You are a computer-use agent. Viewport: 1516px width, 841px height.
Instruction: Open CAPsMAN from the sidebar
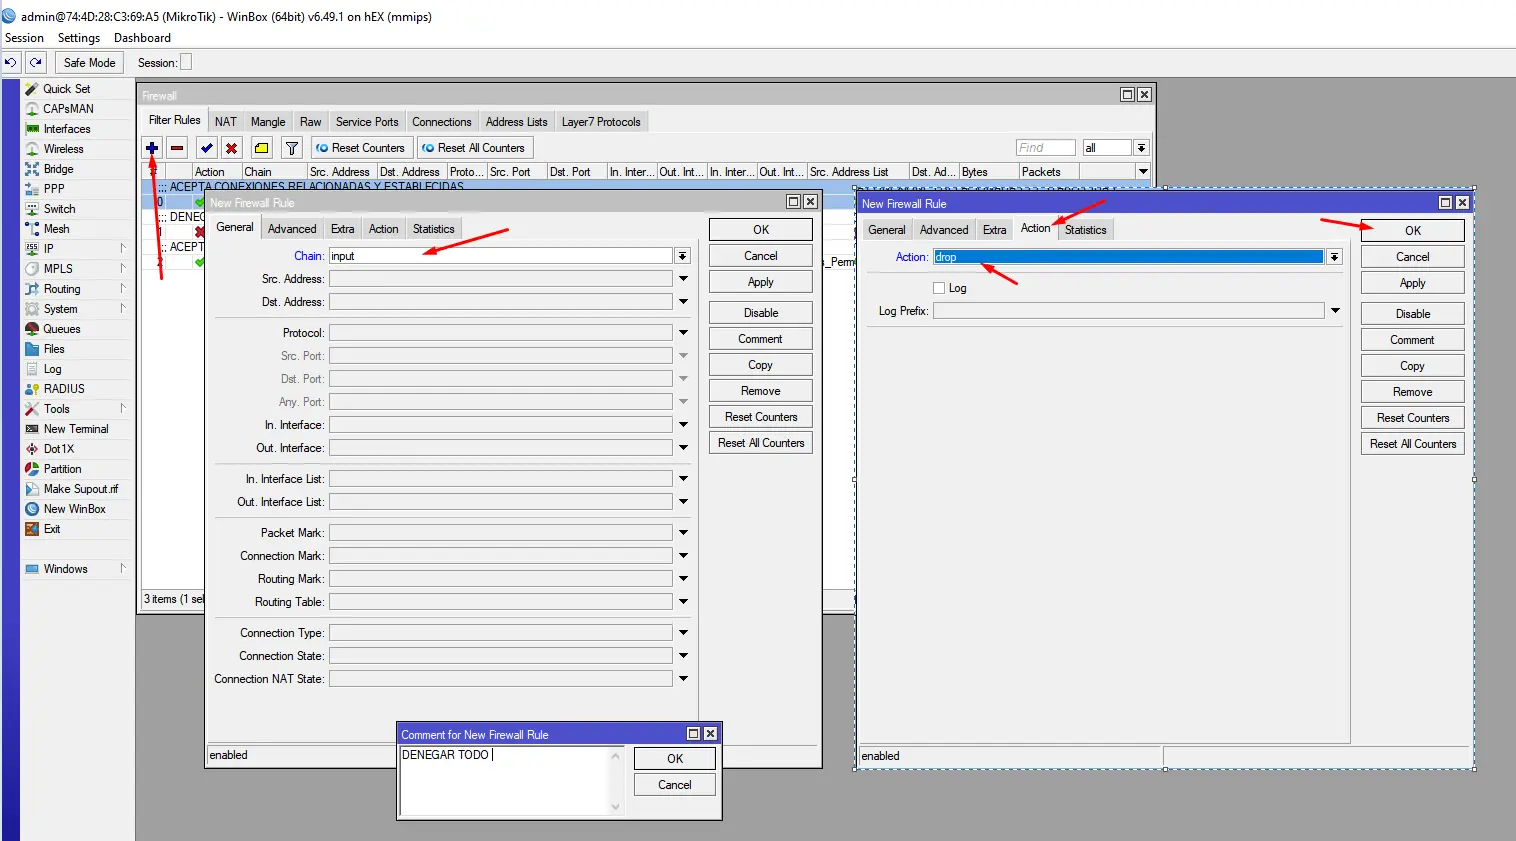(x=68, y=109)
